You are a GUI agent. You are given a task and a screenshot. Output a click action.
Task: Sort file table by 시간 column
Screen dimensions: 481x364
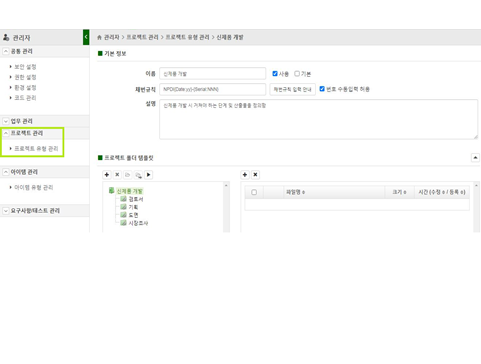[x=442, y=192]
